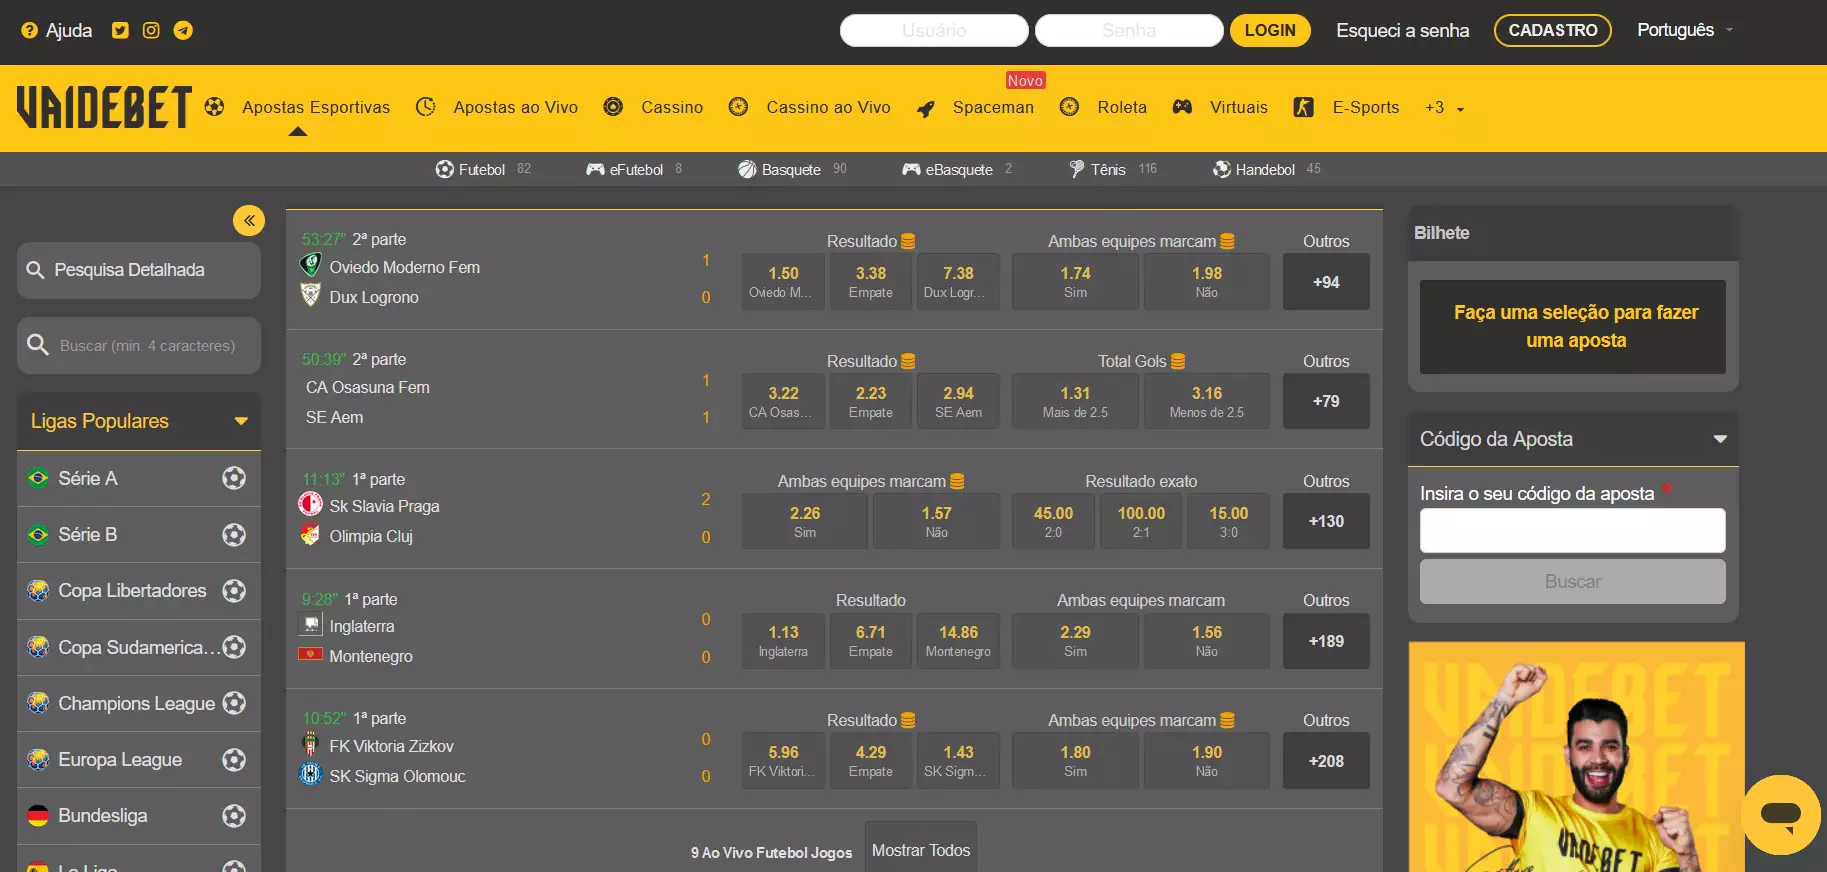Screen dimensions: 1827x872
Task: Expand the Português language dropdown
Action: point(1684,30)
